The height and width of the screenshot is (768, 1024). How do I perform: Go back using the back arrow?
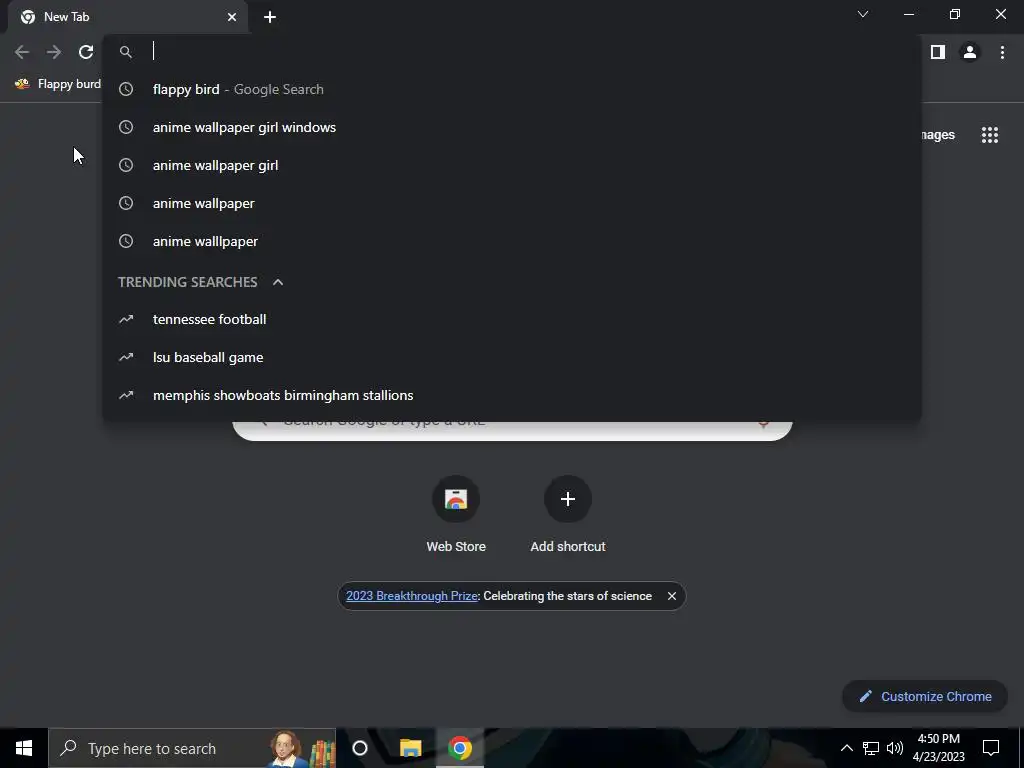22,52
